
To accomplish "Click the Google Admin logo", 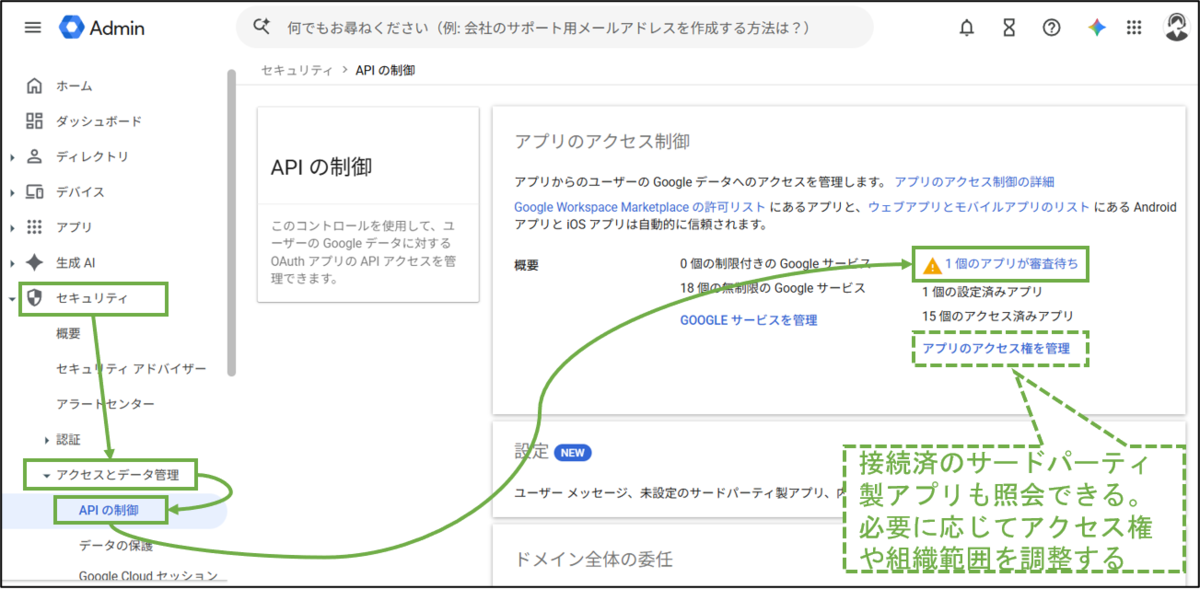I will coord(102,28).
